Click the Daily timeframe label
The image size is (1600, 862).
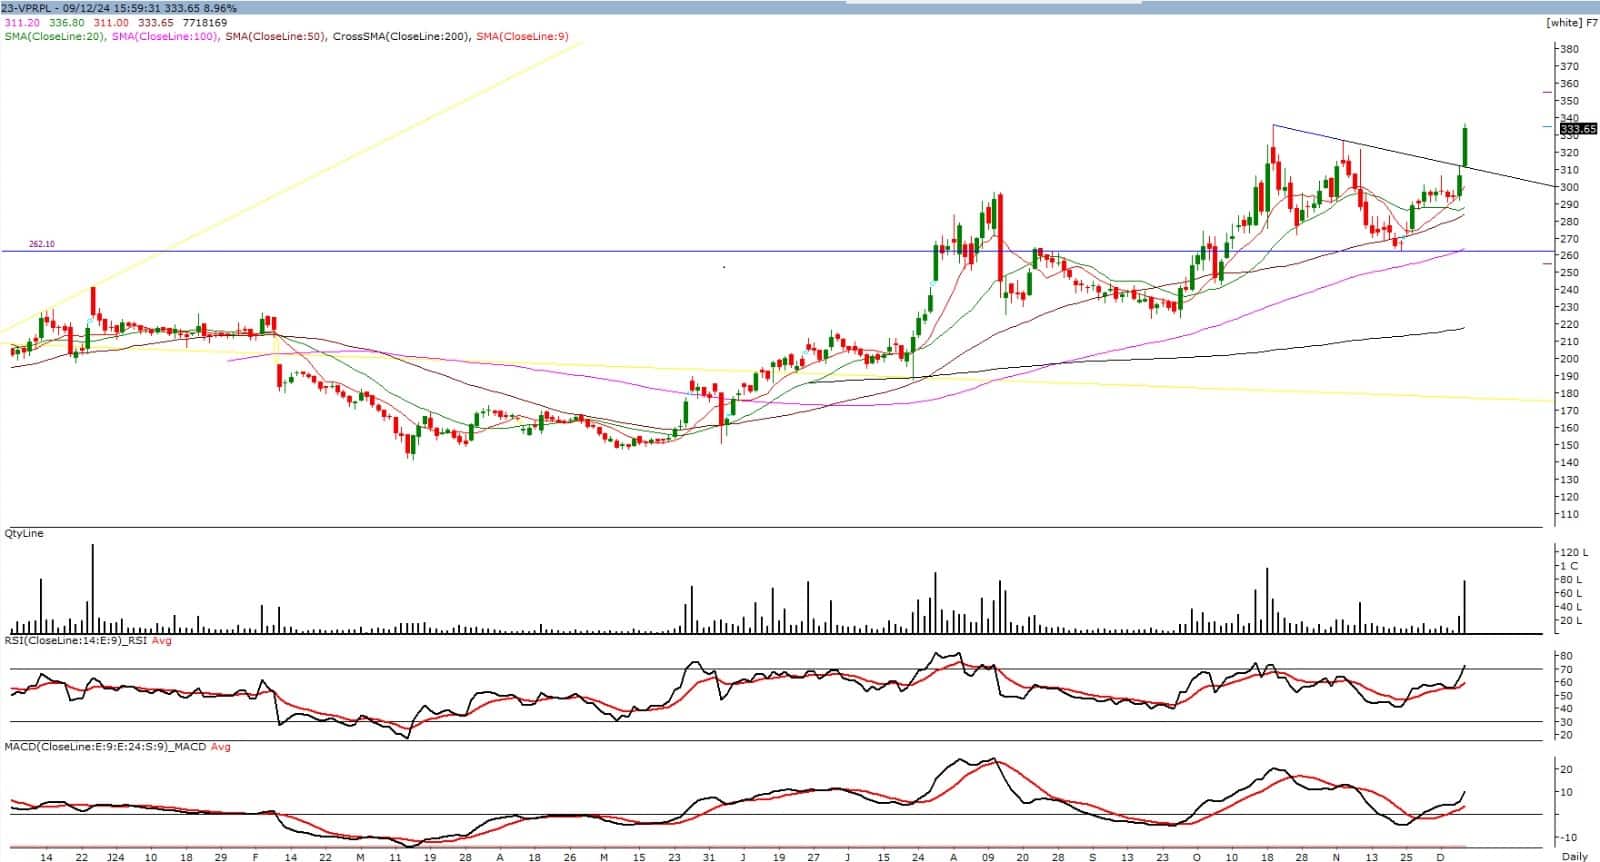click(x=1574, y=856)
